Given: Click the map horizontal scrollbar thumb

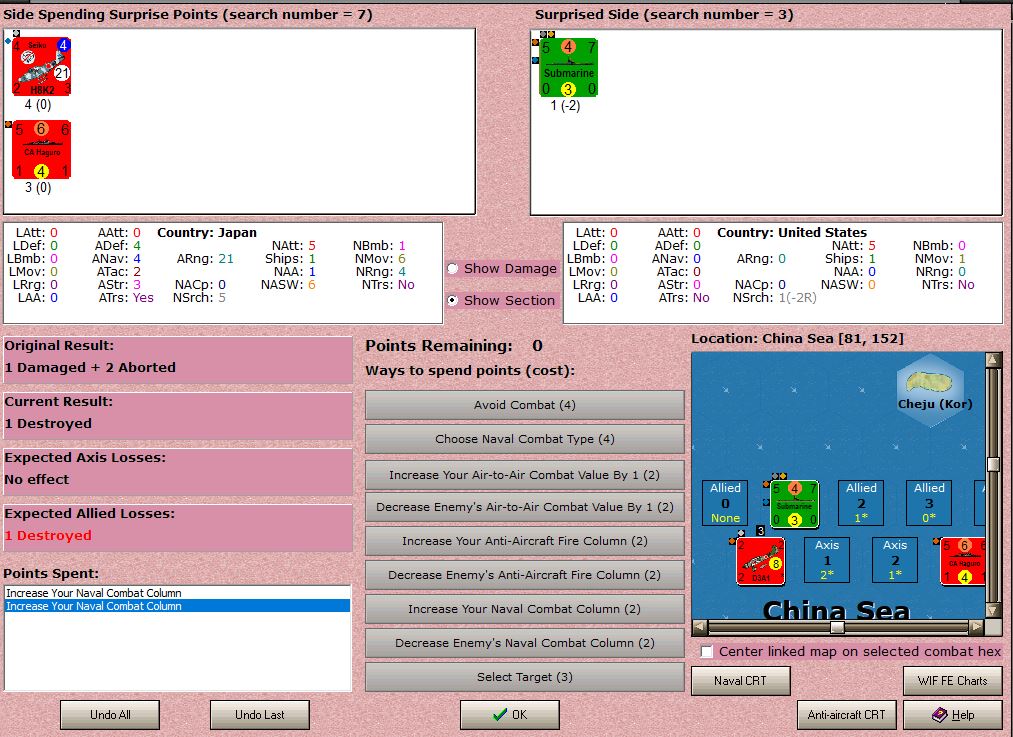Looking at the screenshot, I should click(x=837, y=627).
